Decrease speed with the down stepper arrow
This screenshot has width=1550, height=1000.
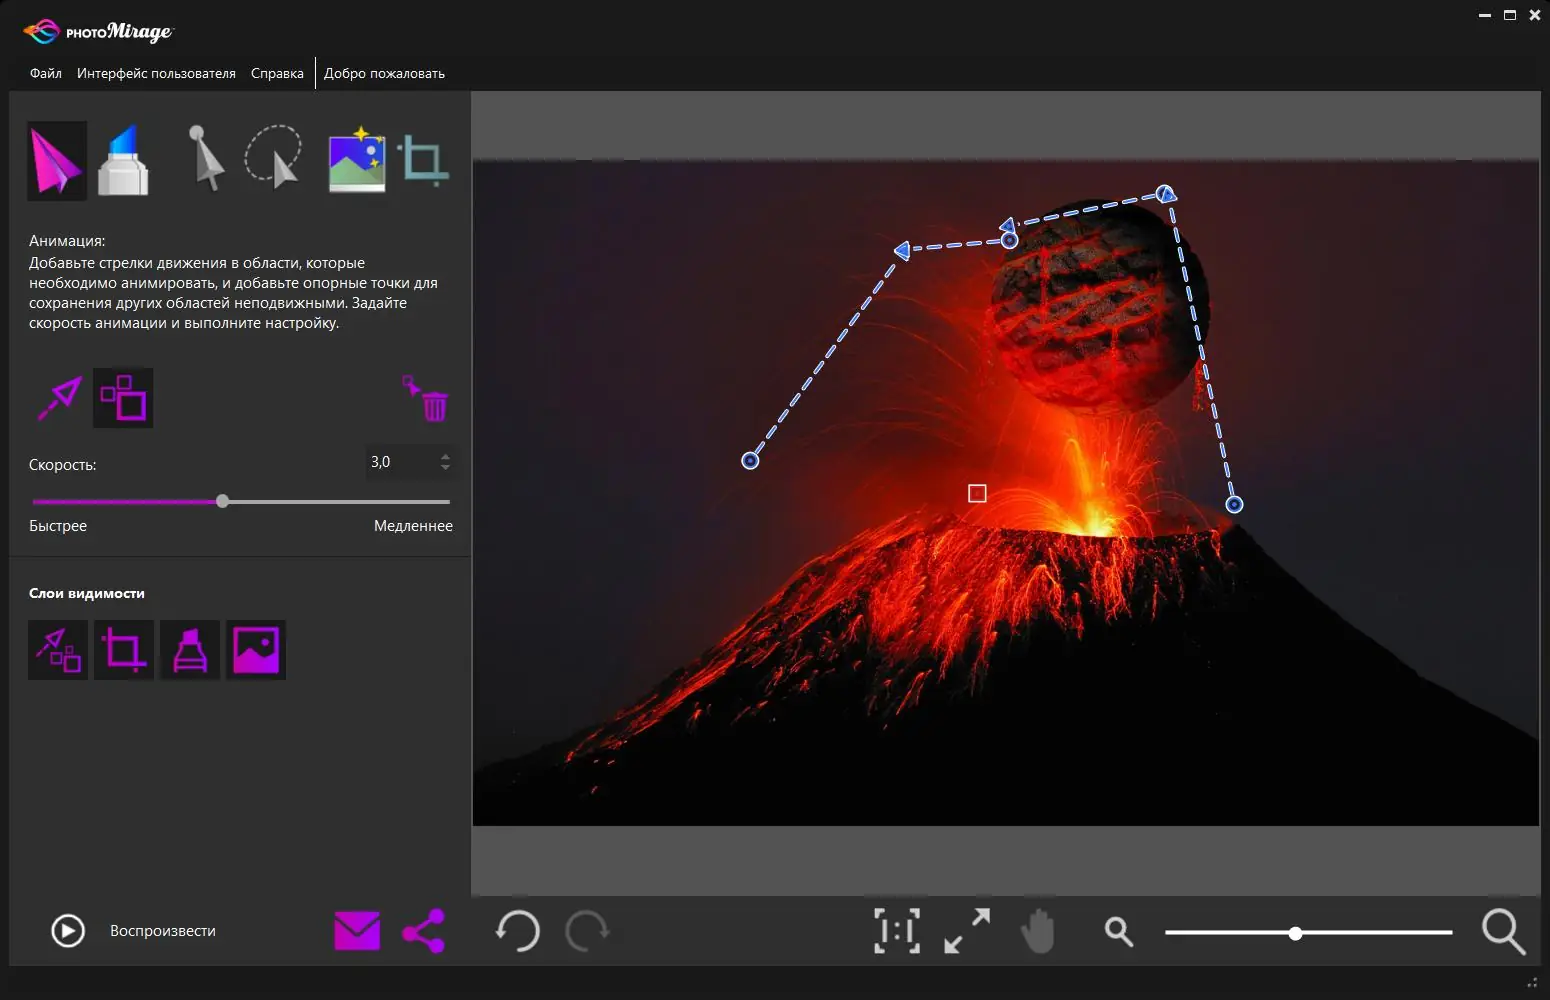pos(446,468)
